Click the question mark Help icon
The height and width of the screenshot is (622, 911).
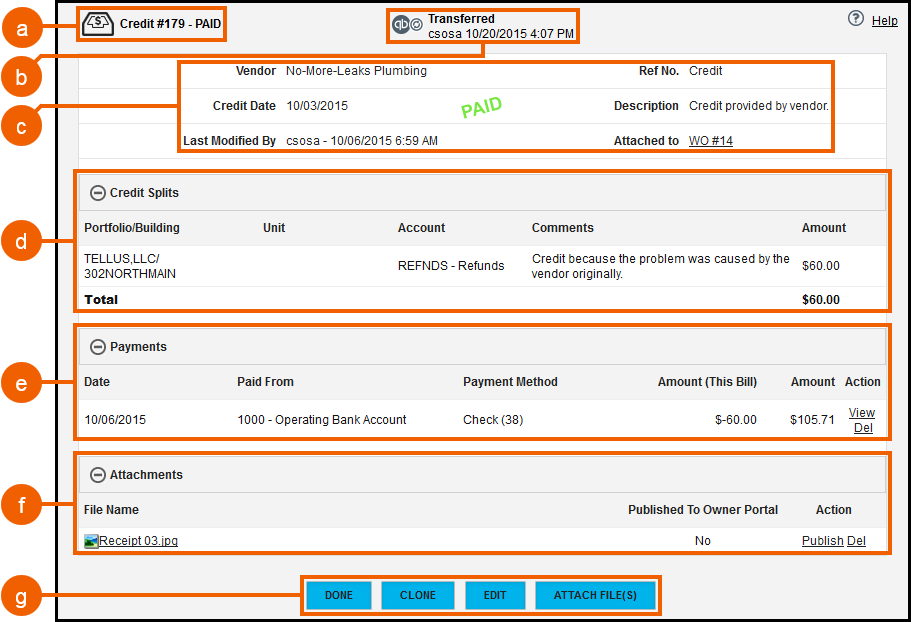pyautogui.click(x=855, y=20)
